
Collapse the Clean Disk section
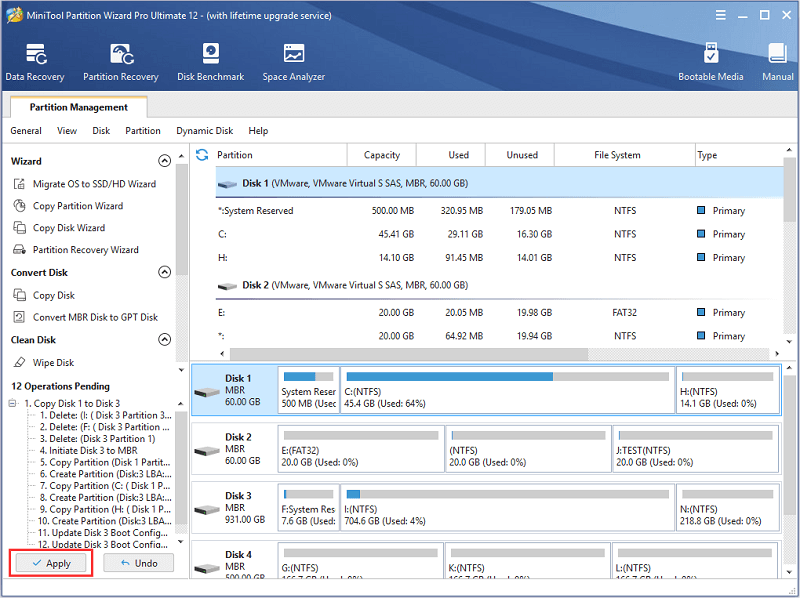[164, 339]
